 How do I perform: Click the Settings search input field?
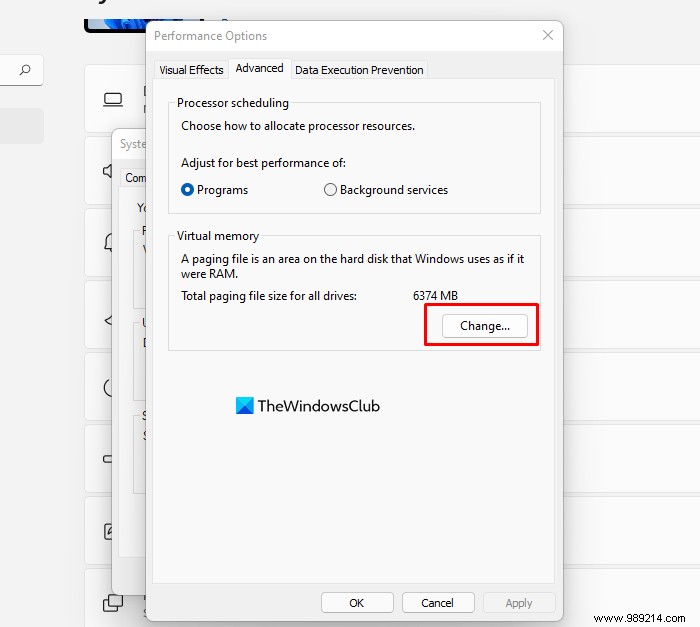[21, 70]
